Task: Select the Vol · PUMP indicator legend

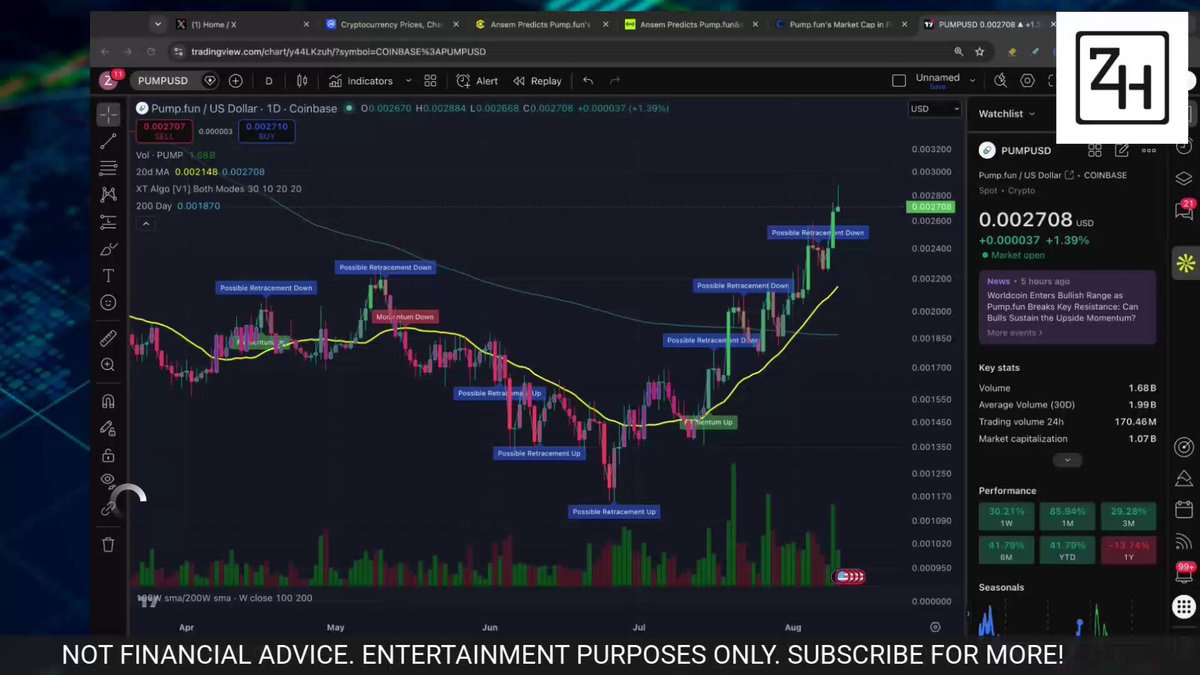Action: click(162, 155)
